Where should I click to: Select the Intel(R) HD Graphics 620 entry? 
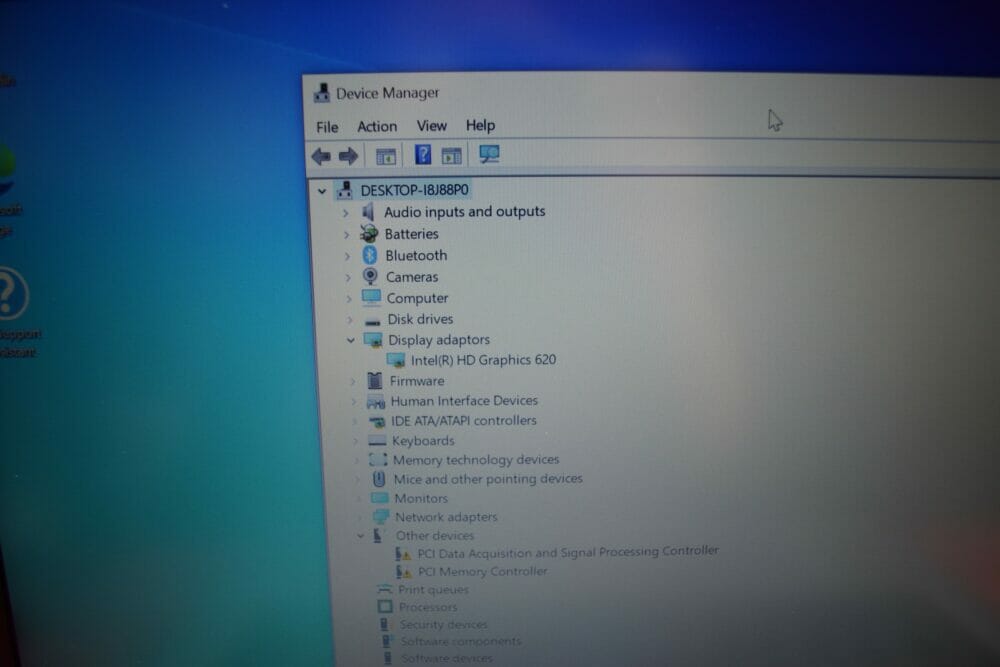tap(483, 360)
